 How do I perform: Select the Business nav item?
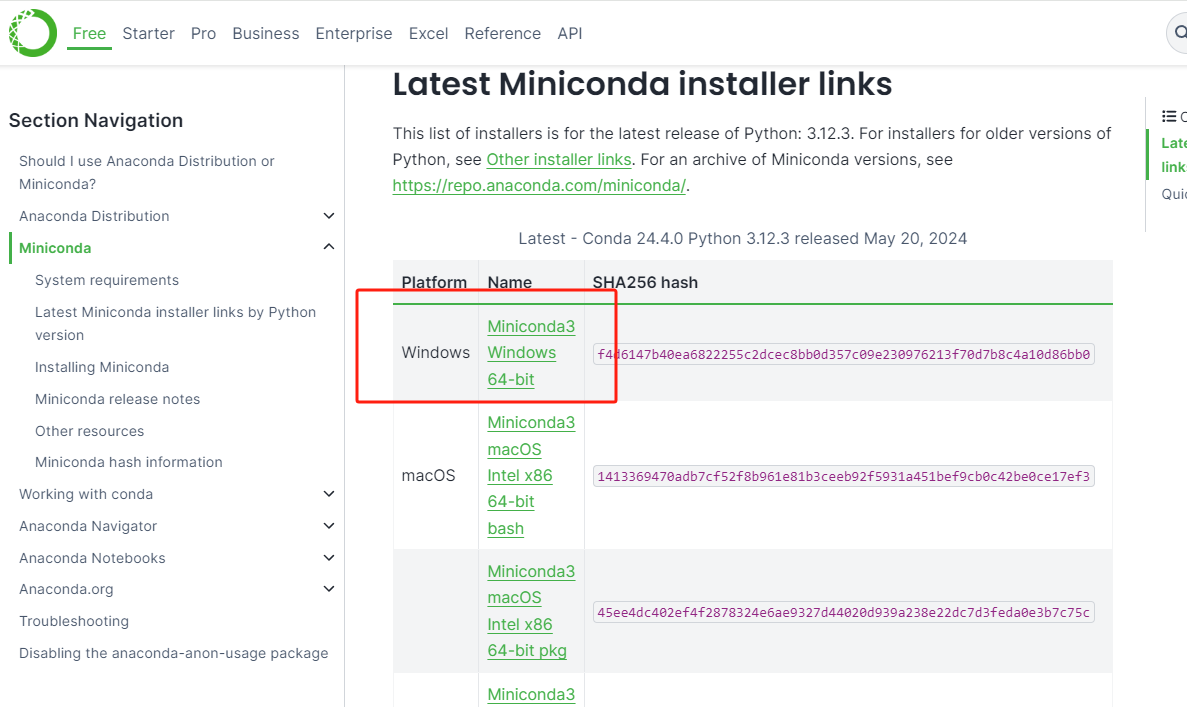coord(265,33)
